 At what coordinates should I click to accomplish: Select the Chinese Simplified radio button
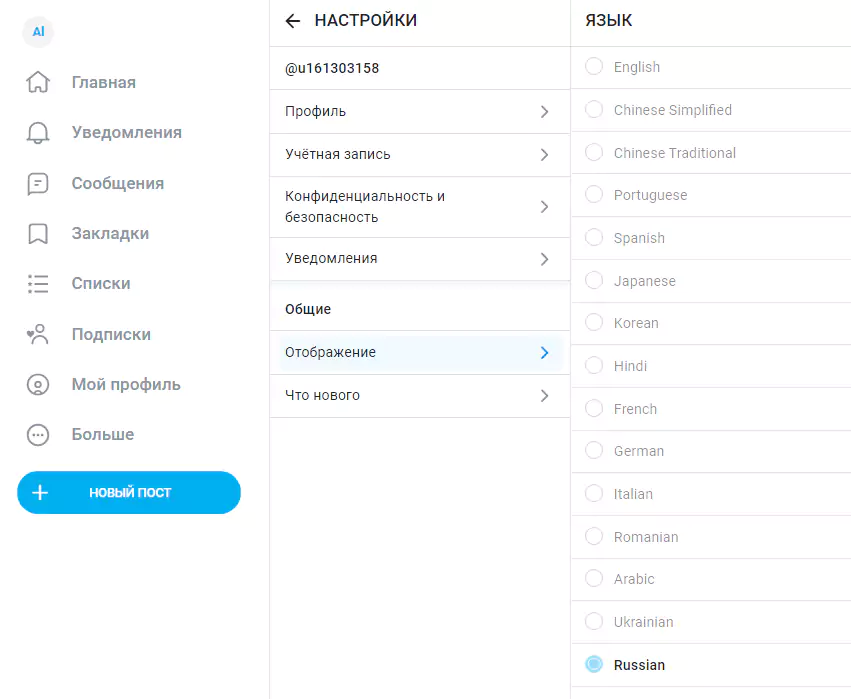pyautogui.click(x=594, y=109)
